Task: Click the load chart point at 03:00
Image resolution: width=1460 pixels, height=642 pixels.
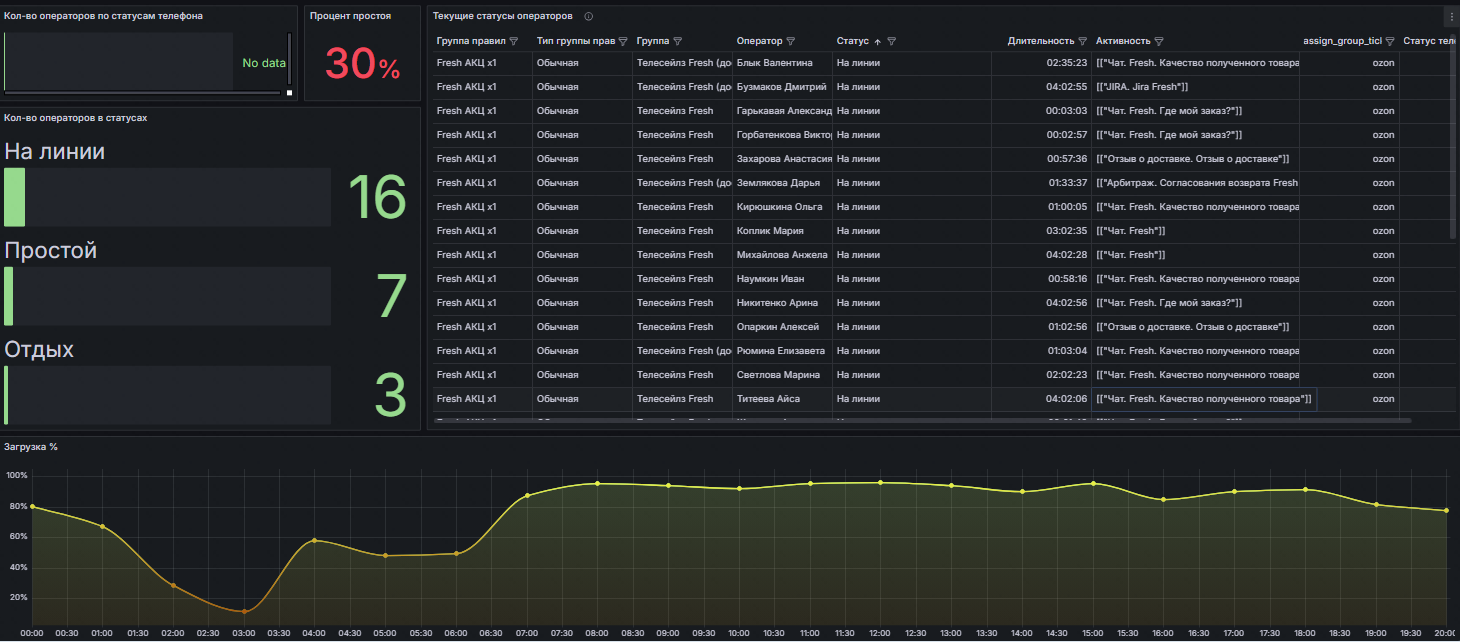Action: (244, 611)
